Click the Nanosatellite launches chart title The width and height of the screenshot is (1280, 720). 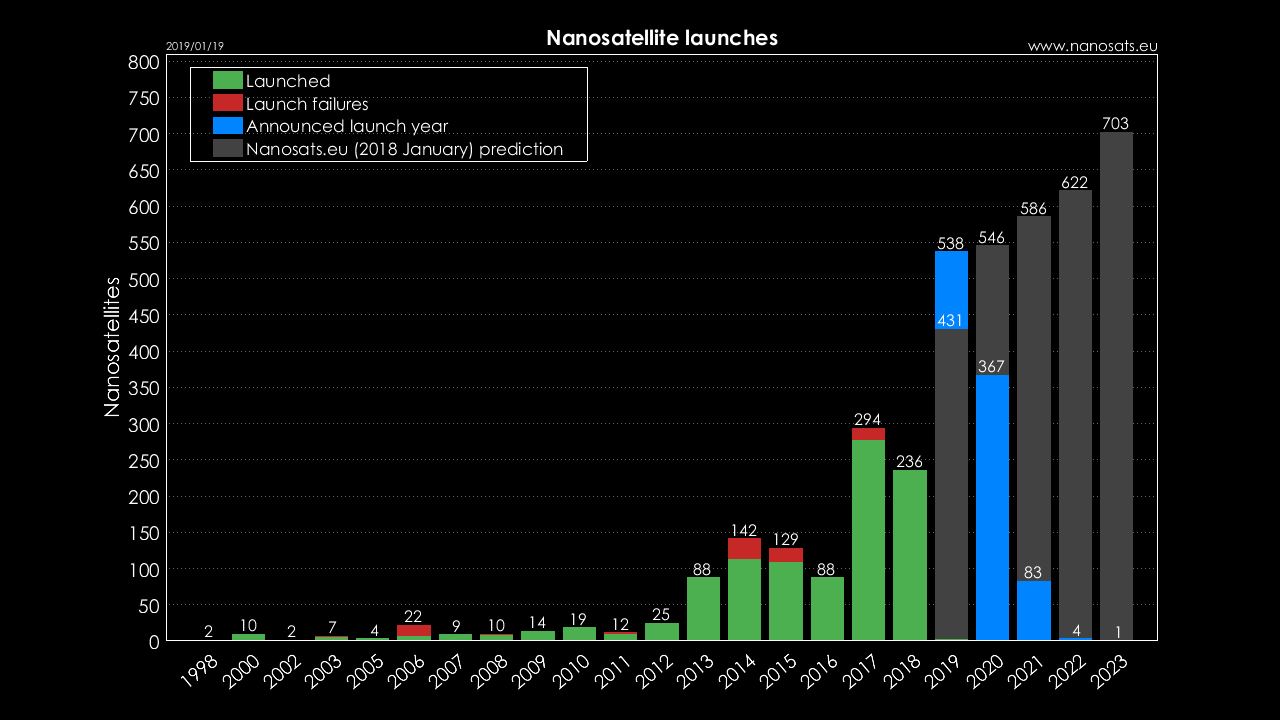click(x=662, y=38)
